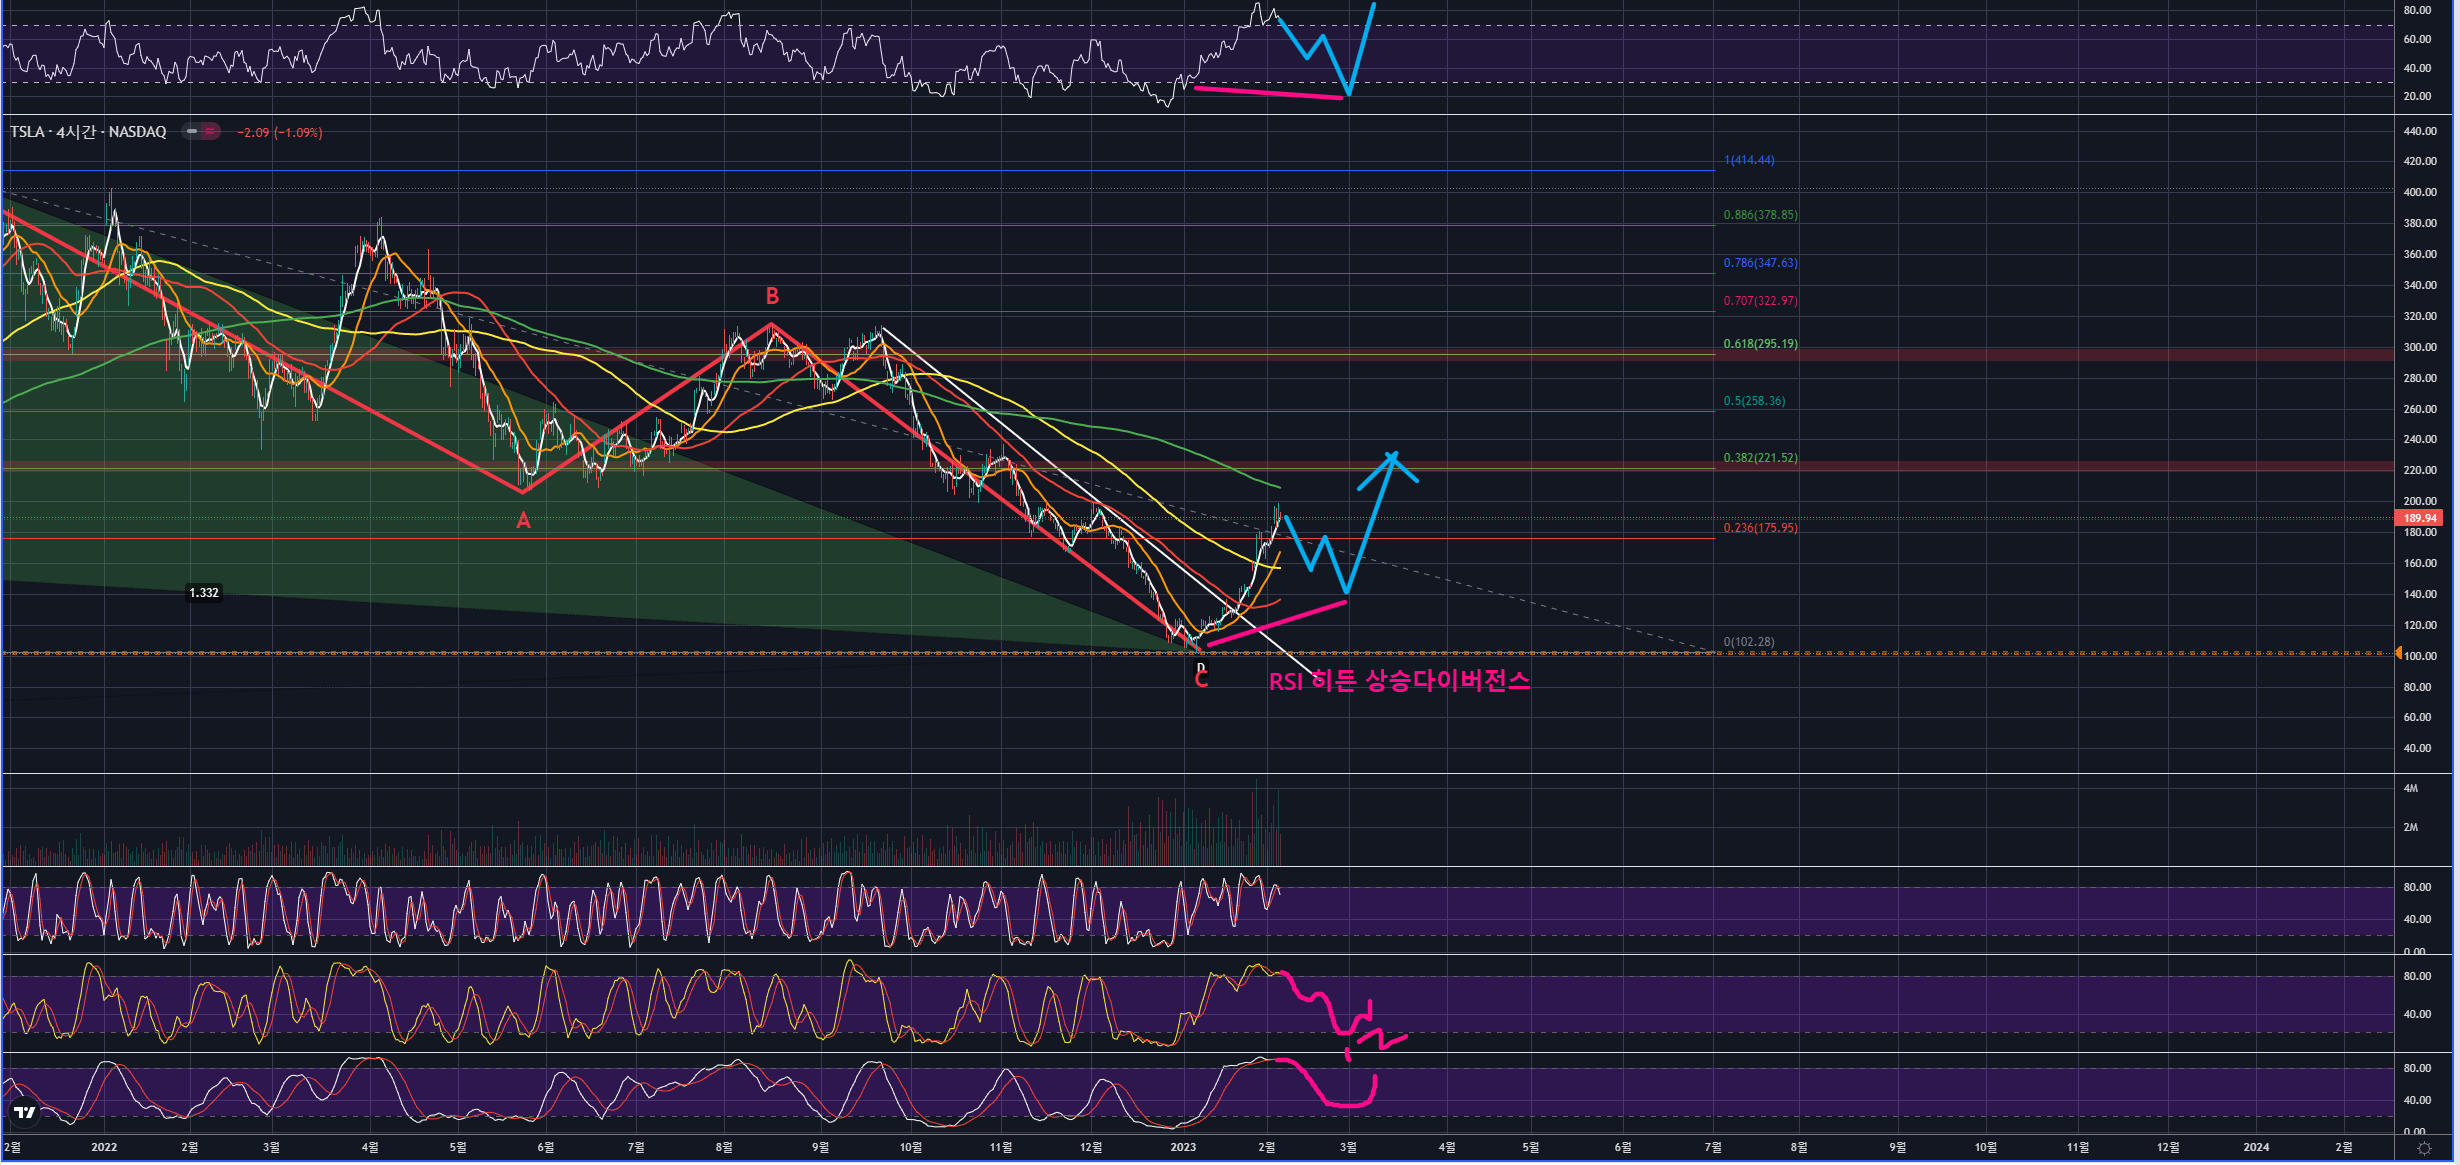2460x1165 pixels.
Task: Click the 1(414.44) Fibonacci label
Action: 1748,160
